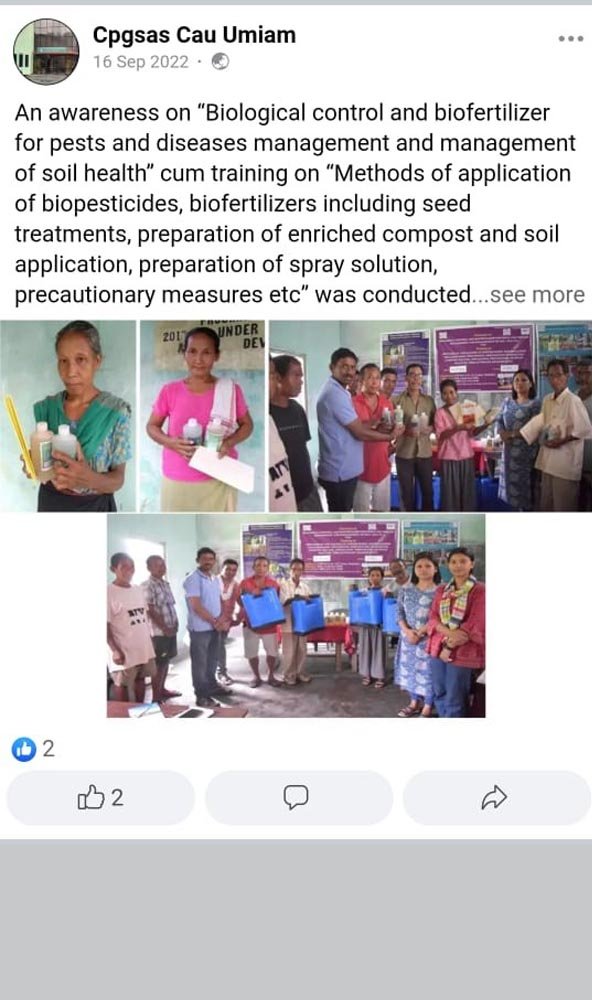Open photo of woman in pink shirt
This screenshot has height=1000, width=592.
coord(202,416)
